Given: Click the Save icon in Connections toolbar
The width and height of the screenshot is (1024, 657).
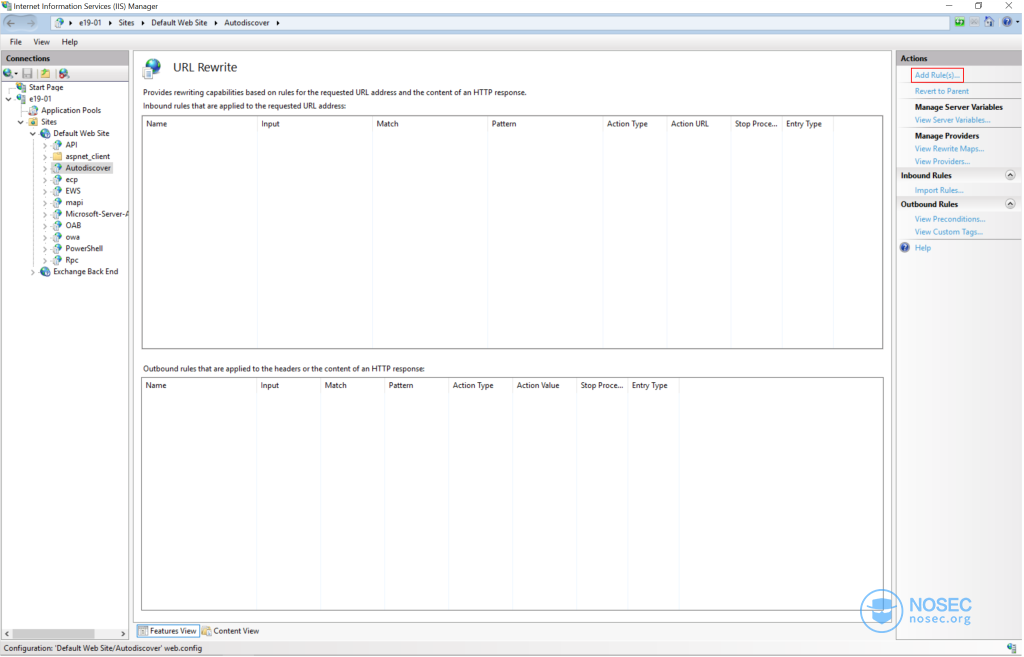Looking at the screenshot, I should (x=27, y=74).
